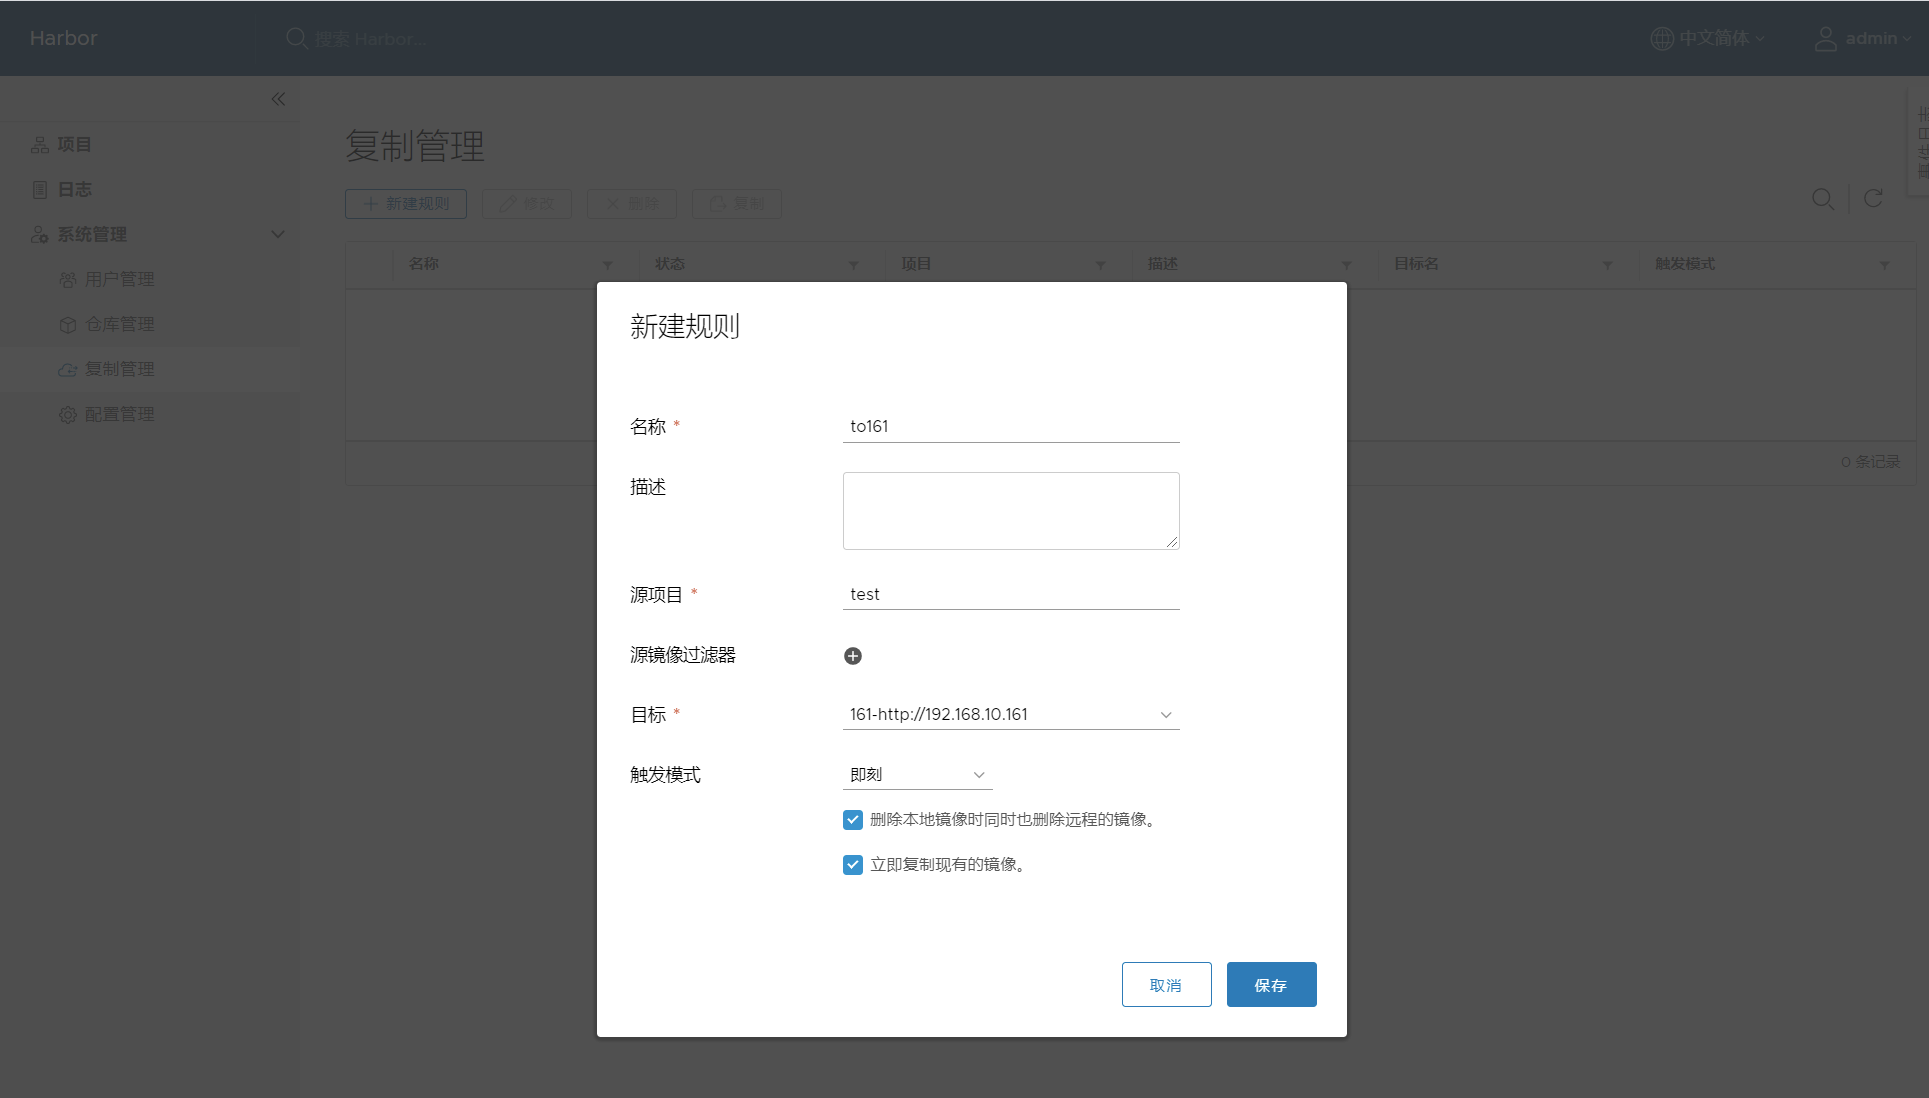Click the 描述 description text area
This screenshot has width=1929, height=1098.
click(x=1010, y=511)
